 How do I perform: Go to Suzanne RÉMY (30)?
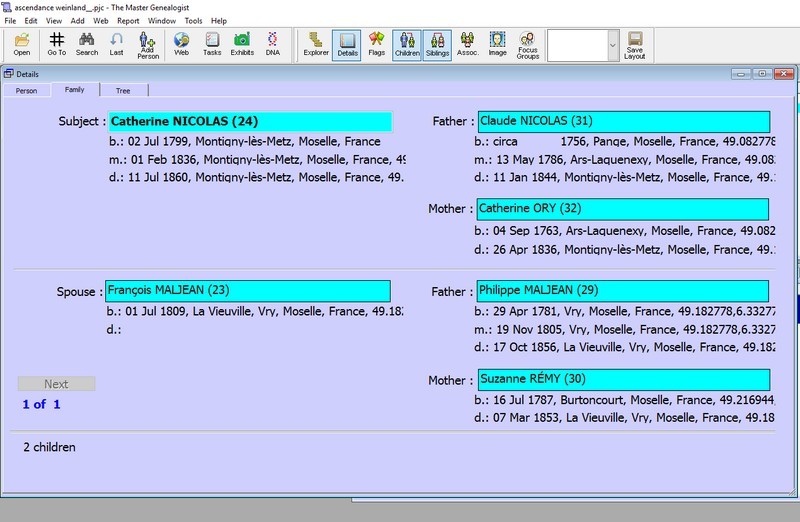[x=623, y=379]
